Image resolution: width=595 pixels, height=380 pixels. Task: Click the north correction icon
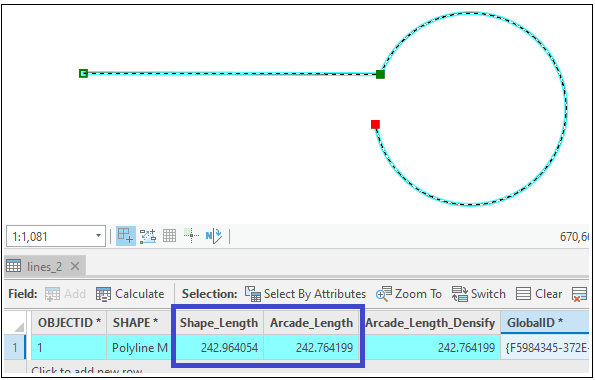tap(214, 236)
